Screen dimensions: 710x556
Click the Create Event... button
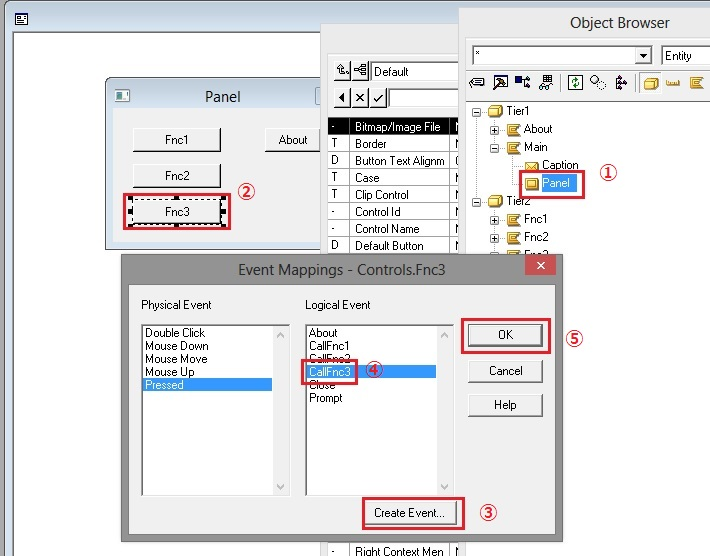click(409, 513)
